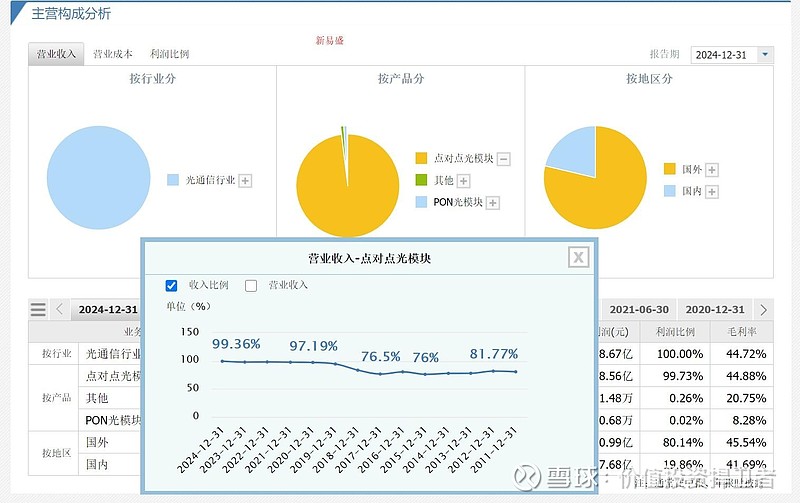Go to previous dates with left arrow
The width and height of the screenshot is (800, 503).
pyautogui.click(x=59, y=309)
